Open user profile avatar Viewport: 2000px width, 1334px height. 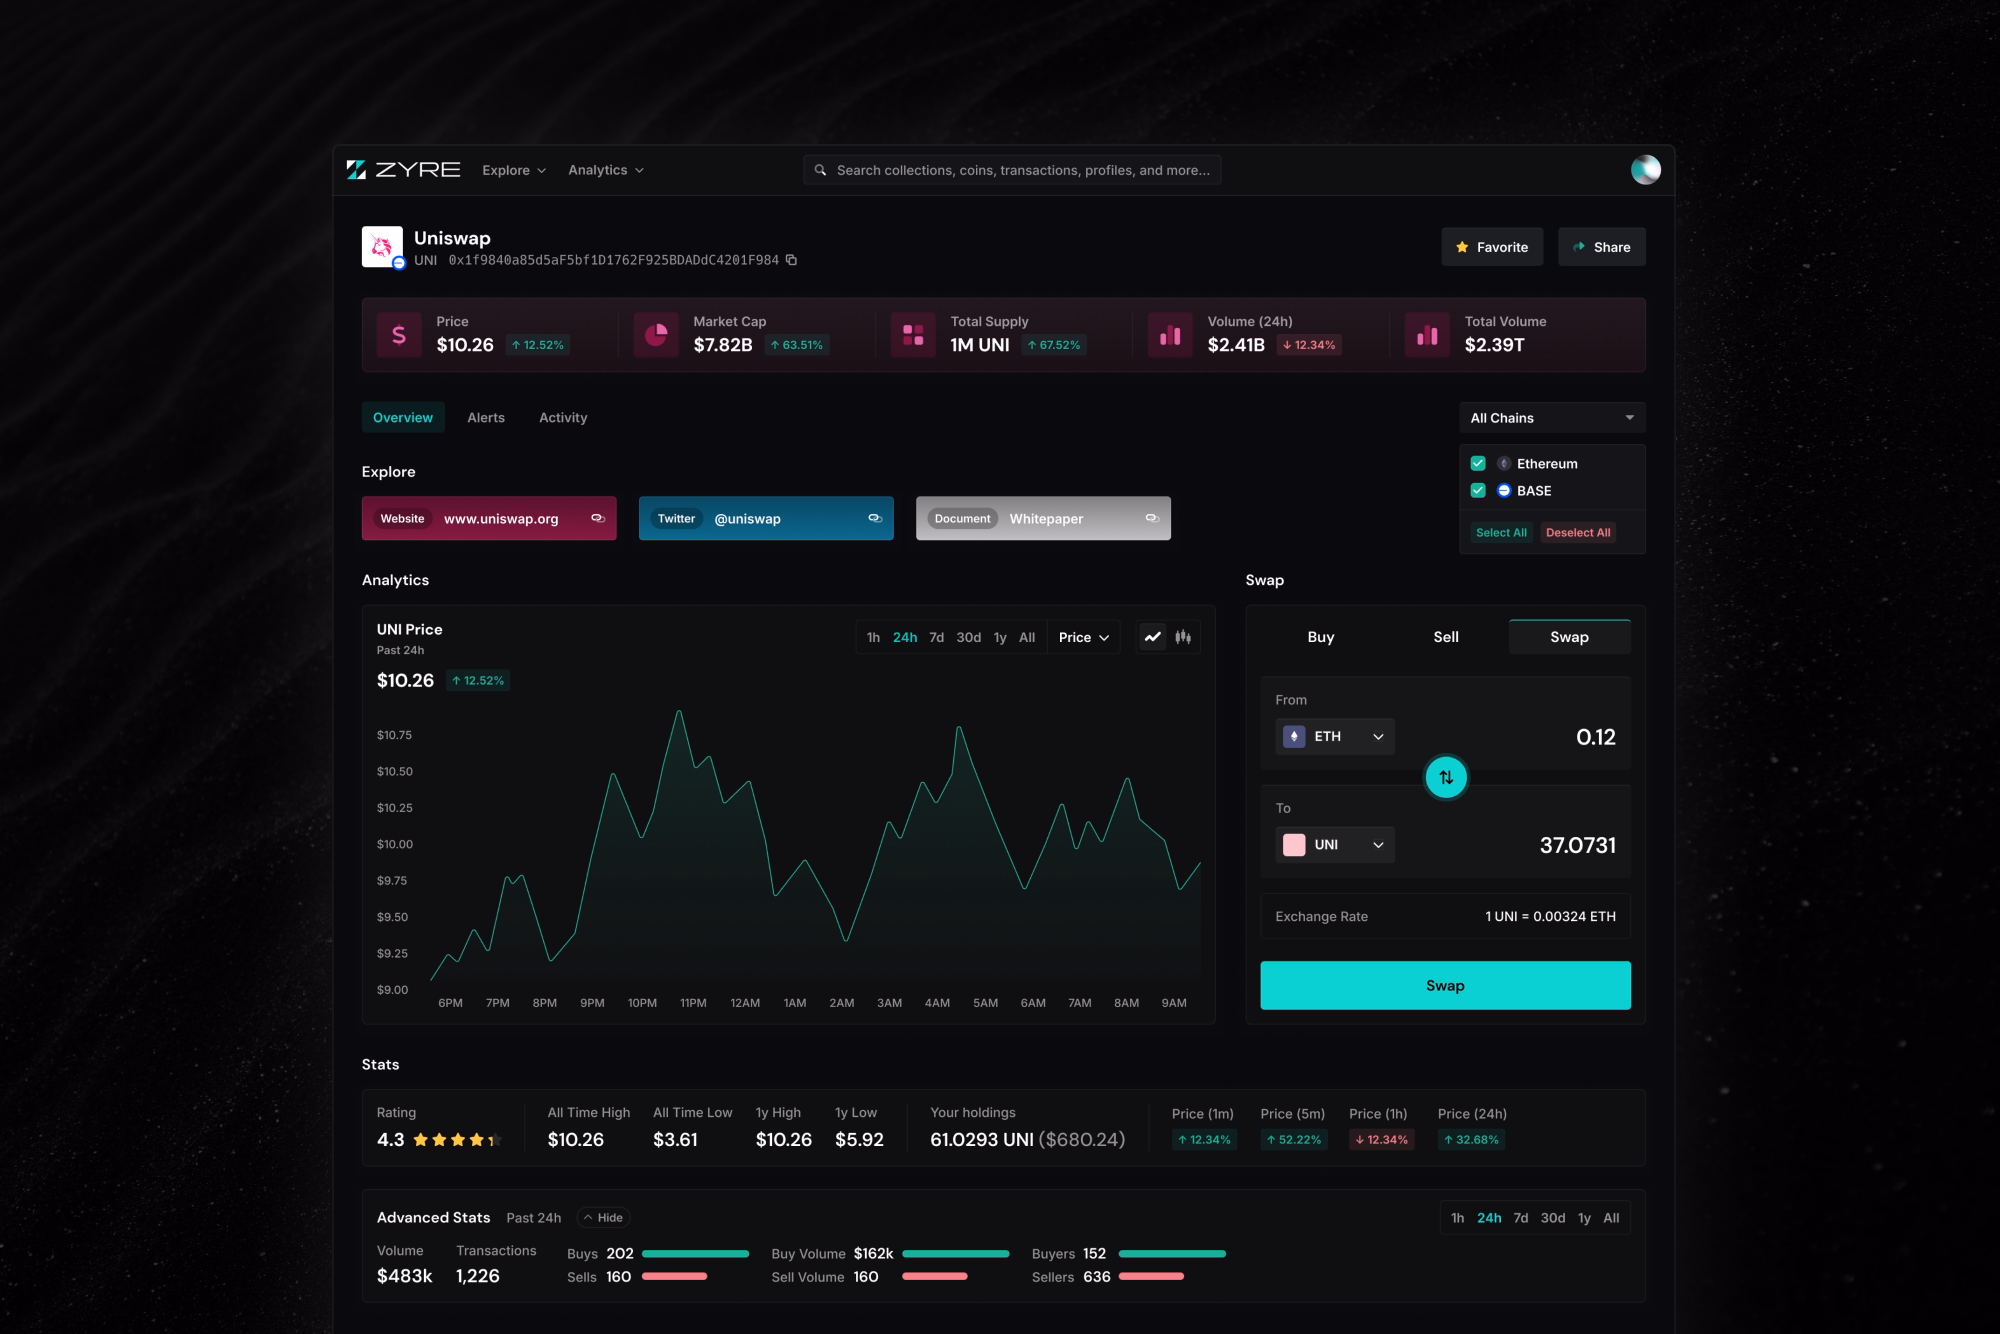coord(1645,170)
